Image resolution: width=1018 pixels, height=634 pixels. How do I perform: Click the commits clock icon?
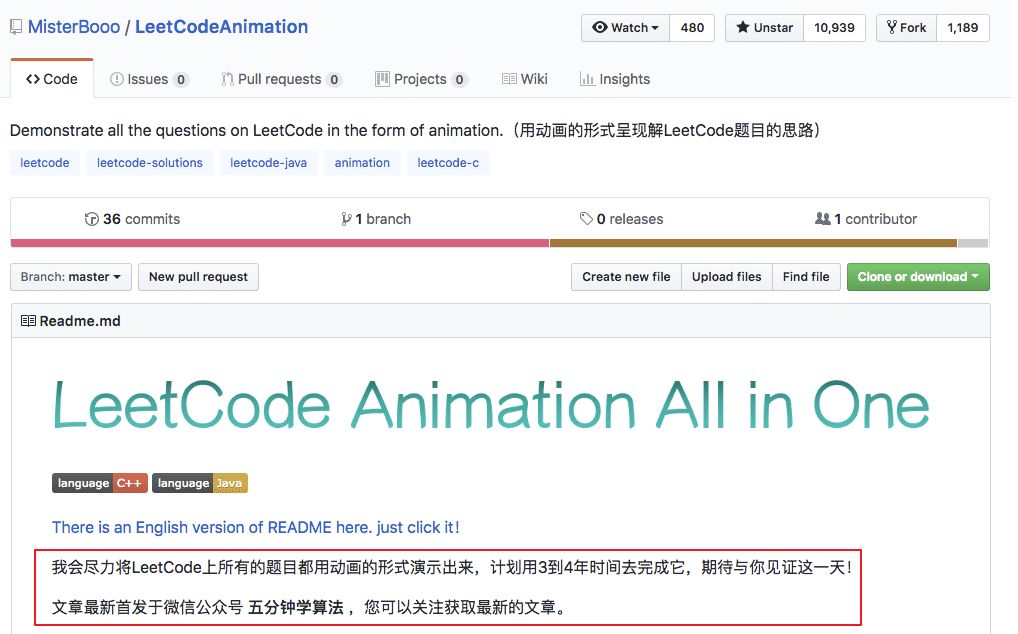point(92,219)
